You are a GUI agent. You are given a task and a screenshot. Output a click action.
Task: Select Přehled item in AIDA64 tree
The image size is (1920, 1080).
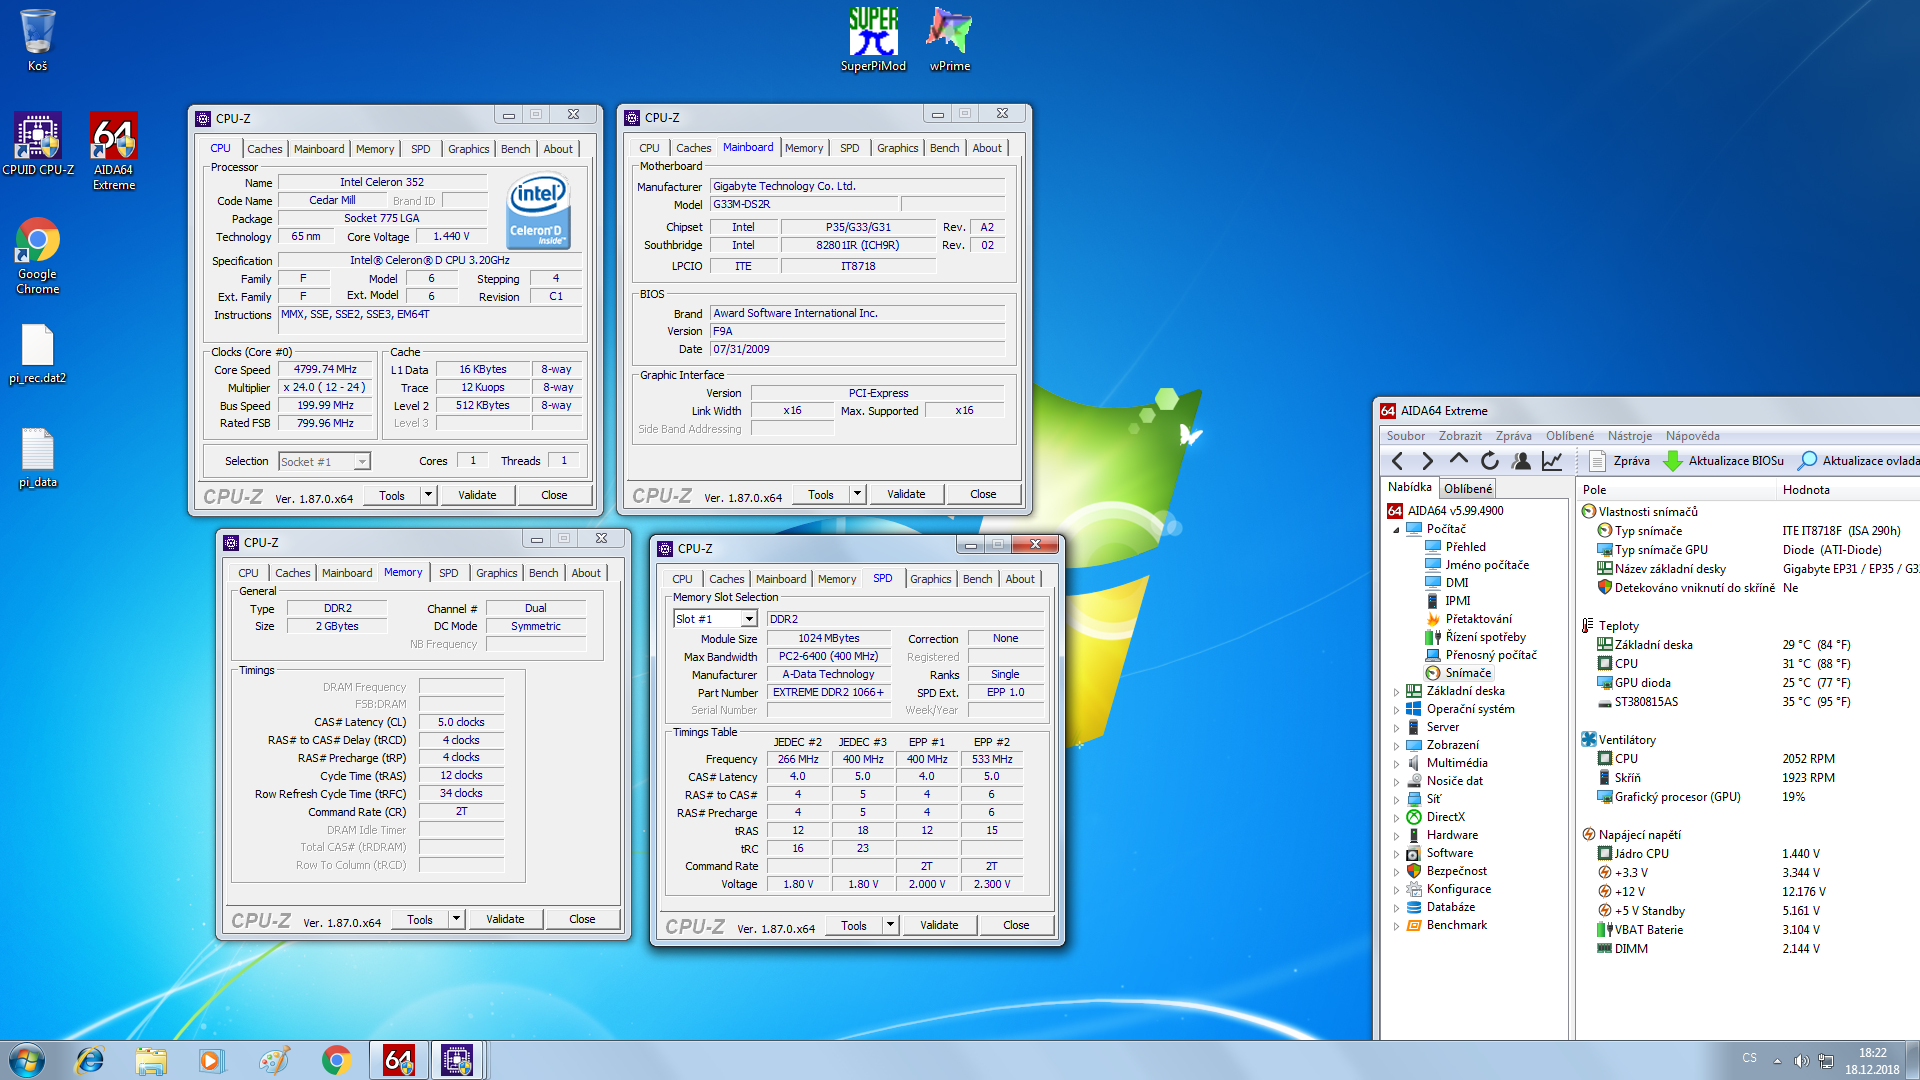[x=1455, y=547]
